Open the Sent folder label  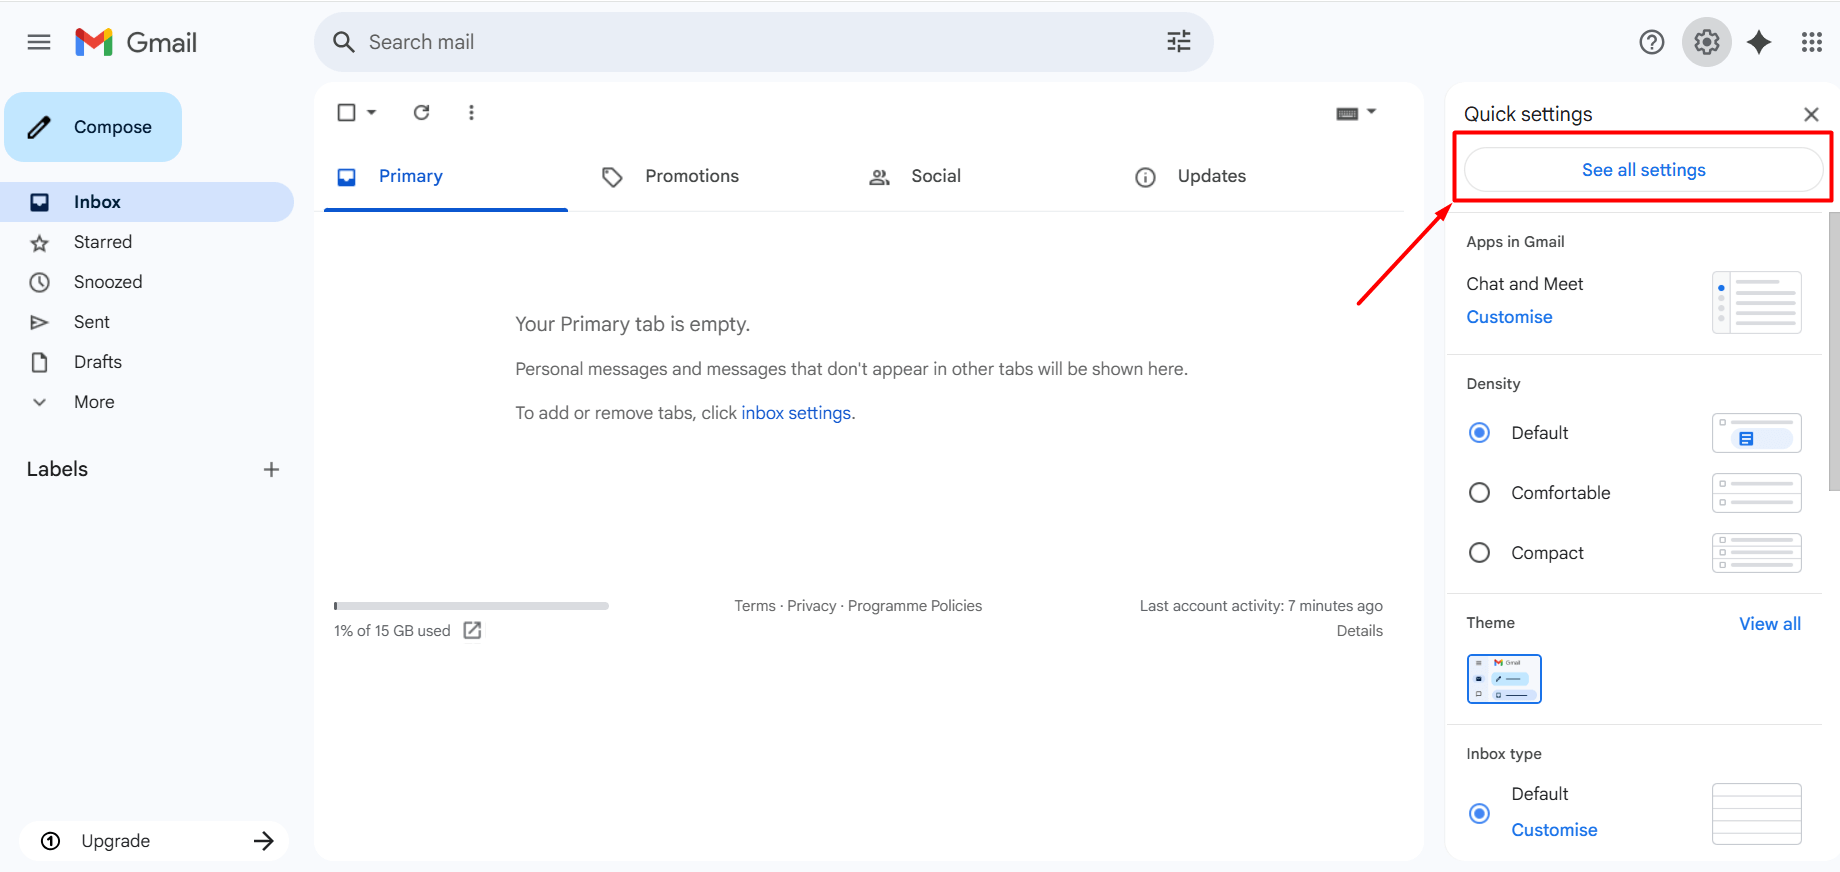pyautogui.click(x=92, y=322)
